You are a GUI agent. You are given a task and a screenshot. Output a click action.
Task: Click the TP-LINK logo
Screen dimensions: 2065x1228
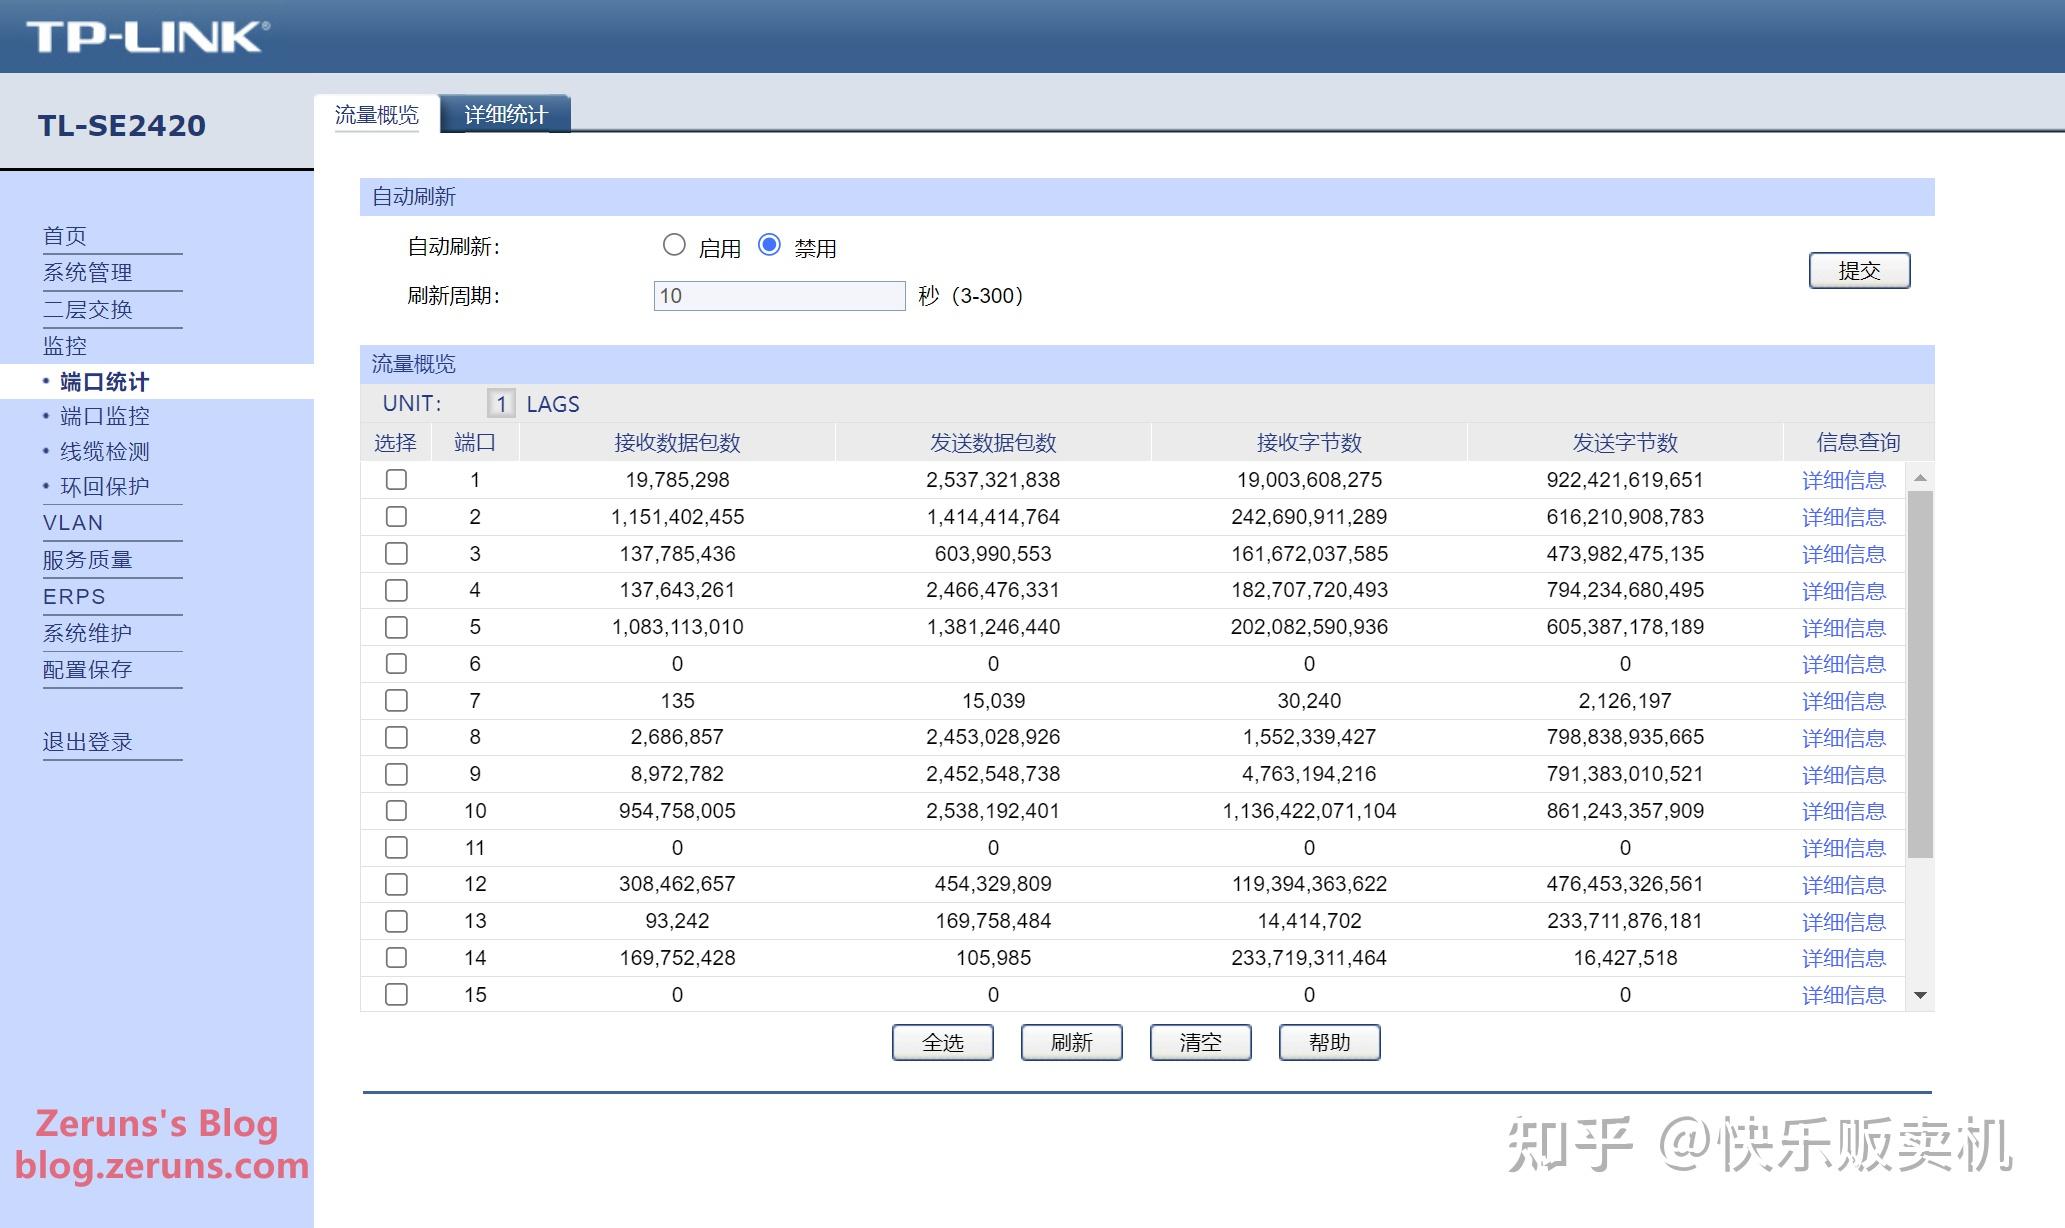pos(147,37)
